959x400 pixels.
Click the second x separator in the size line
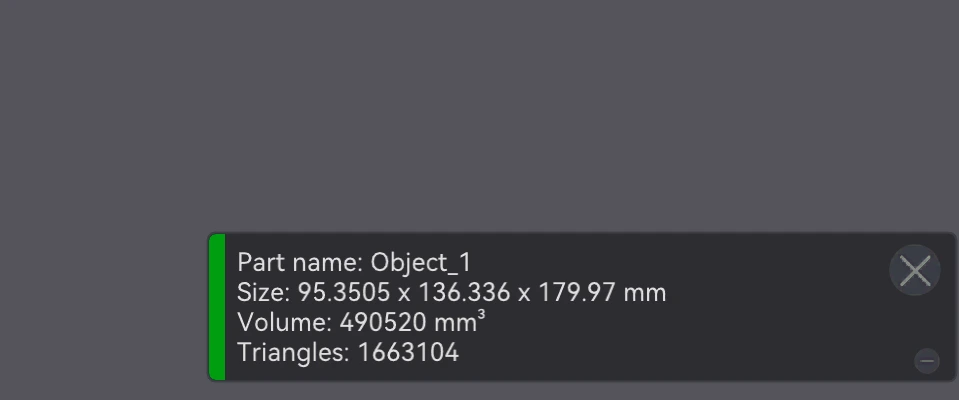coord(524,294)
